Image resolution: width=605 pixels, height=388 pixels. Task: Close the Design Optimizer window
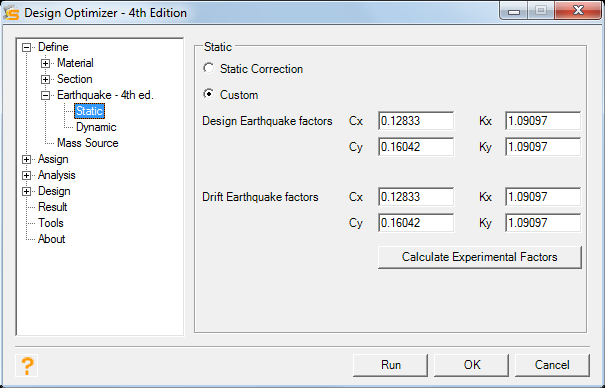click(x=578, y=11)
